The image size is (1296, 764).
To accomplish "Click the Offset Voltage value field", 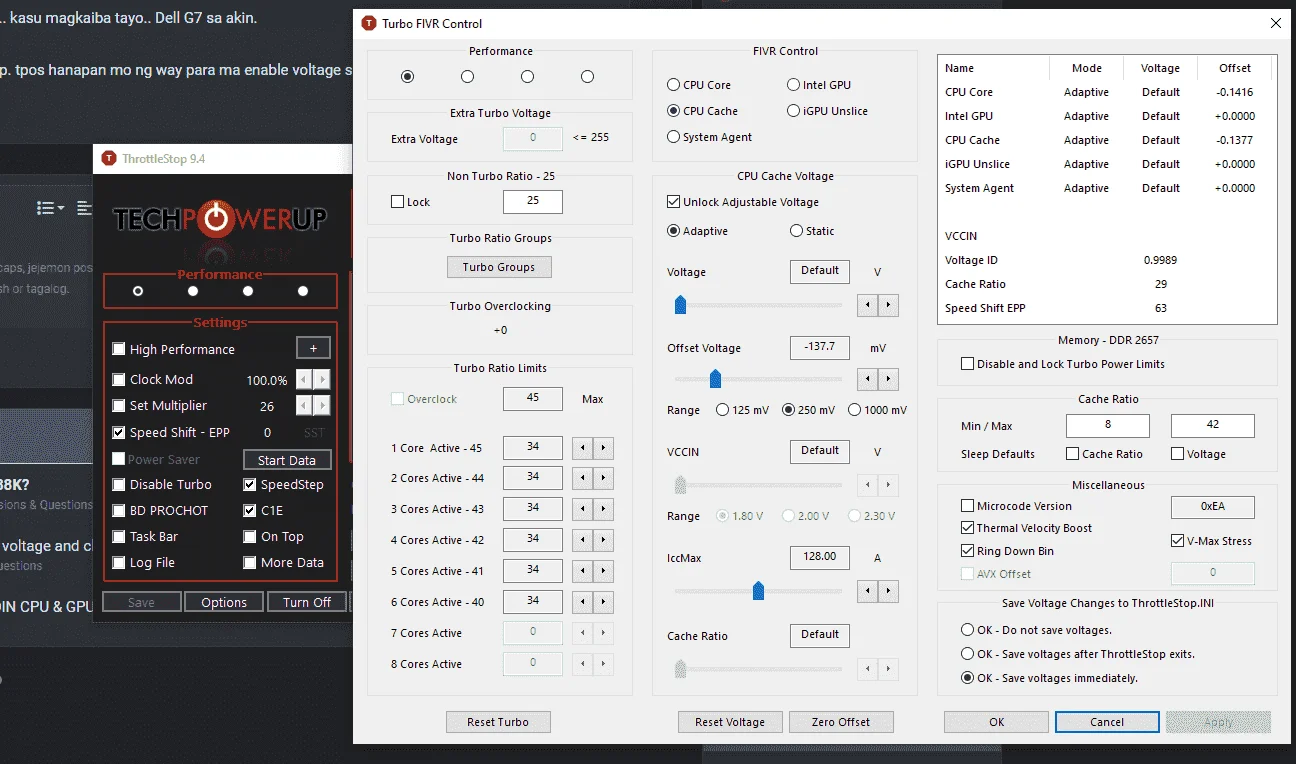I will pyautogui.click(x=820, y=348).
